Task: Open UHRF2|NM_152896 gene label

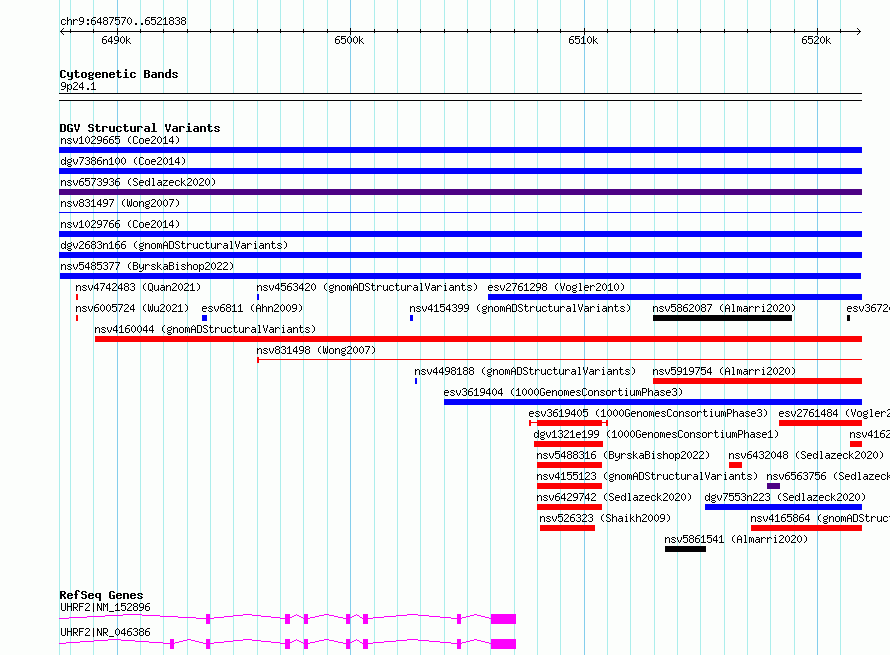Action: (x=105, y=607)
